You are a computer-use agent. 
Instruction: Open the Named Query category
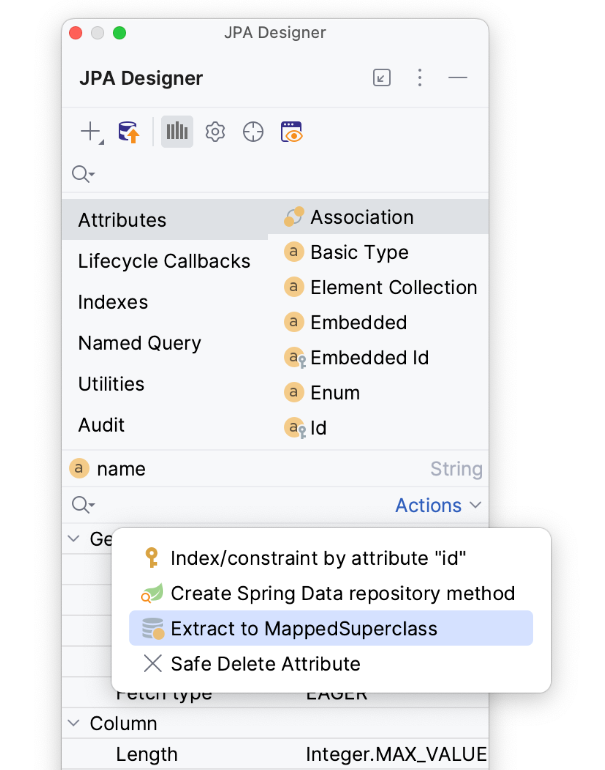pyautogui.click(x=139, y=344)
